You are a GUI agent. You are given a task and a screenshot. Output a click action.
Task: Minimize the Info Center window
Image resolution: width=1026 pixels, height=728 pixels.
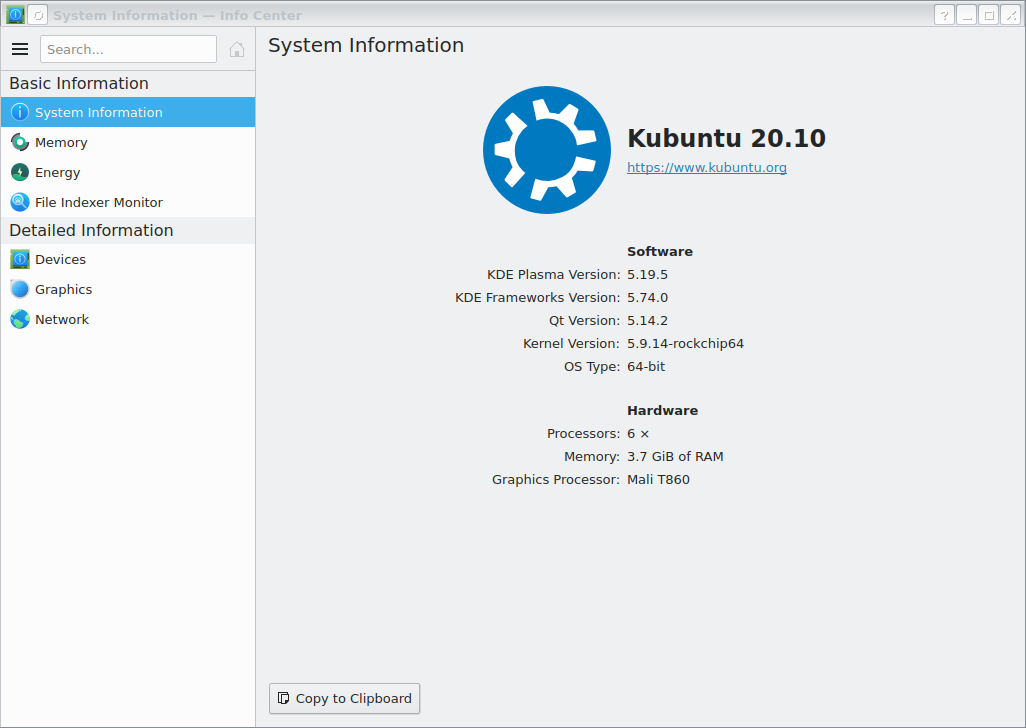pyautogui.click(x=966, y=14)
